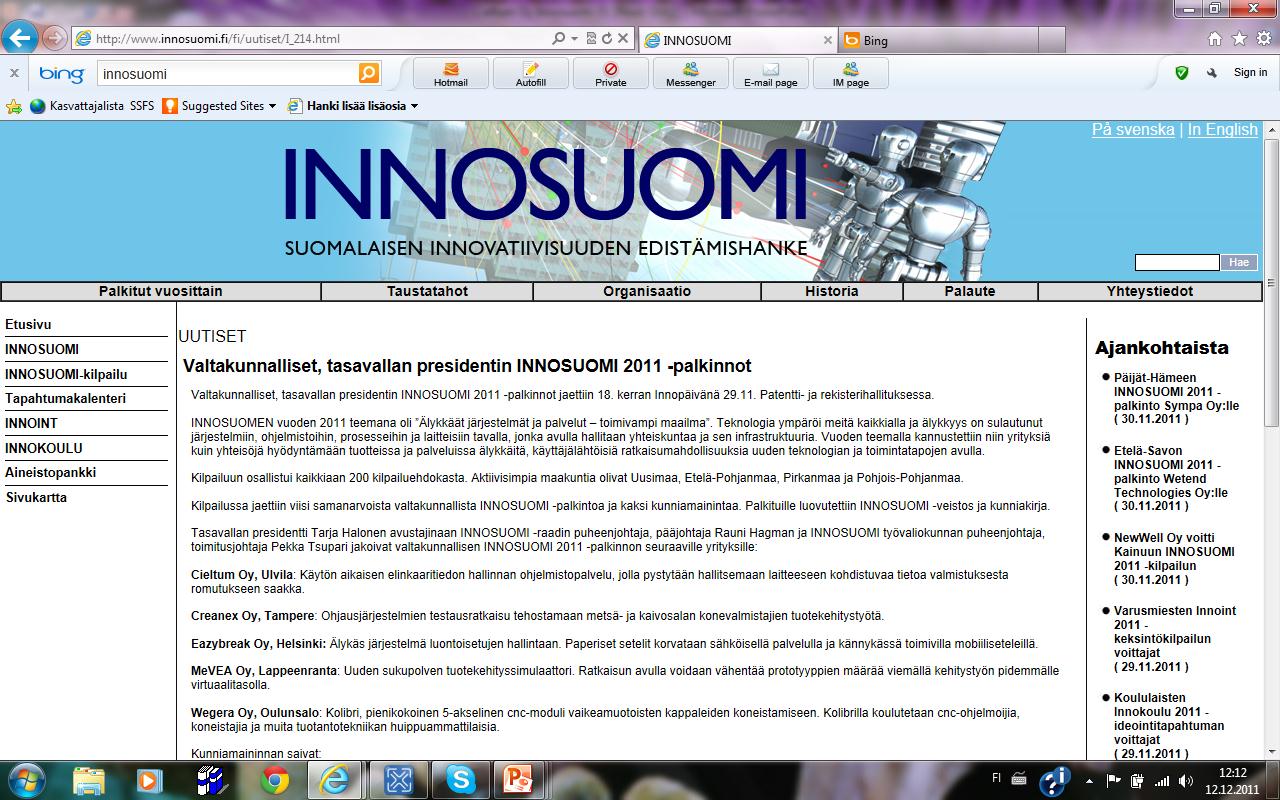Image resolution: width=1280 pixels, height=800 pixels.
Task: Close the INNOSUOMI tab
Action: [827, 40]
